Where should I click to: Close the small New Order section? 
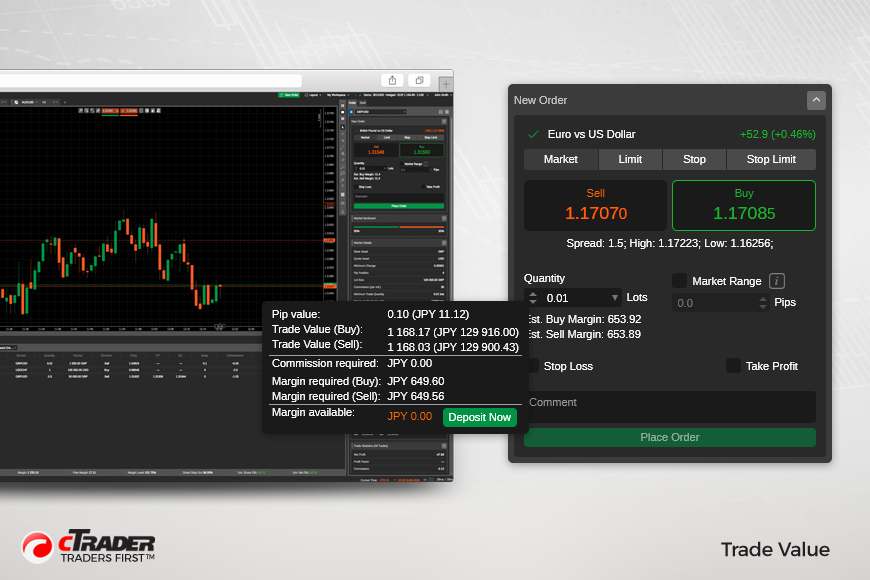click(x=444, y=122)
